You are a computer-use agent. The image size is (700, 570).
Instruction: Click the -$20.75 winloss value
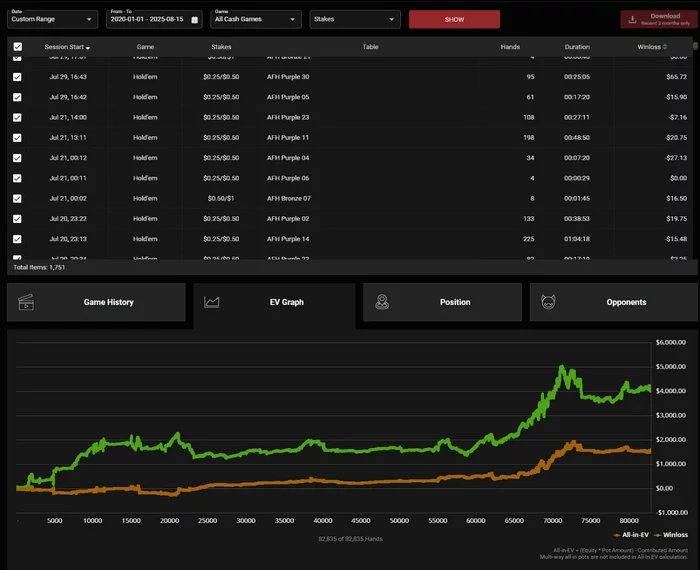pyautogui.click(x=675, y=137)
